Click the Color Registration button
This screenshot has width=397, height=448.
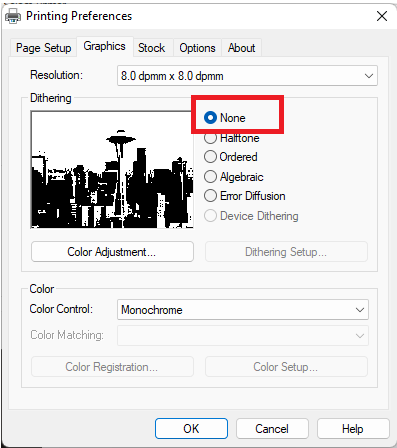pyautogui.click(x=112, y=367)
